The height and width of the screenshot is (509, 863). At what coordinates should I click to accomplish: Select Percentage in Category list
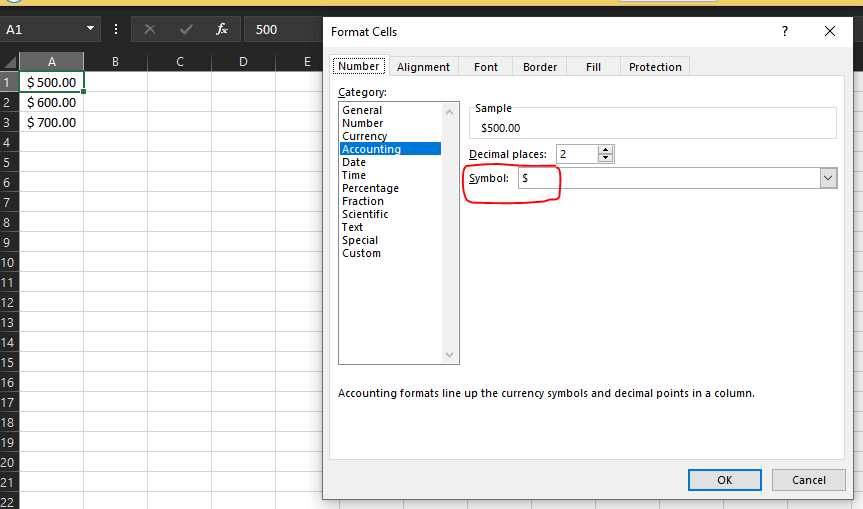click(390, 188)
